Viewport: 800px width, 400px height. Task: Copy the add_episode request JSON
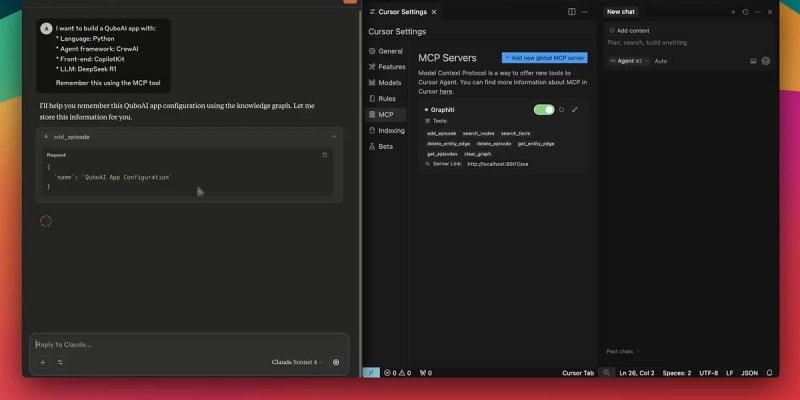(324, 155)
